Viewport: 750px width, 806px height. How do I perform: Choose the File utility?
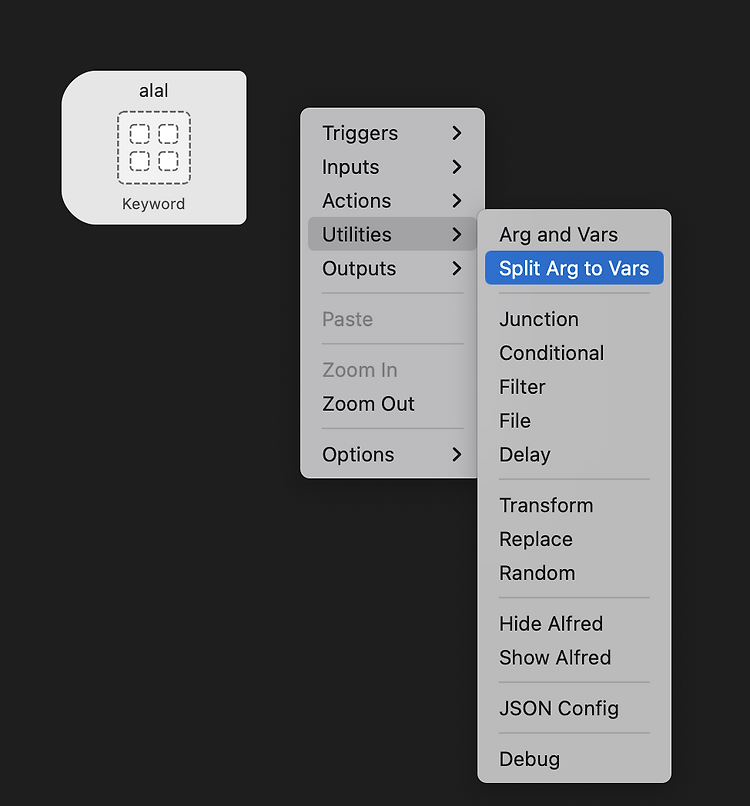tap(574, 420)
